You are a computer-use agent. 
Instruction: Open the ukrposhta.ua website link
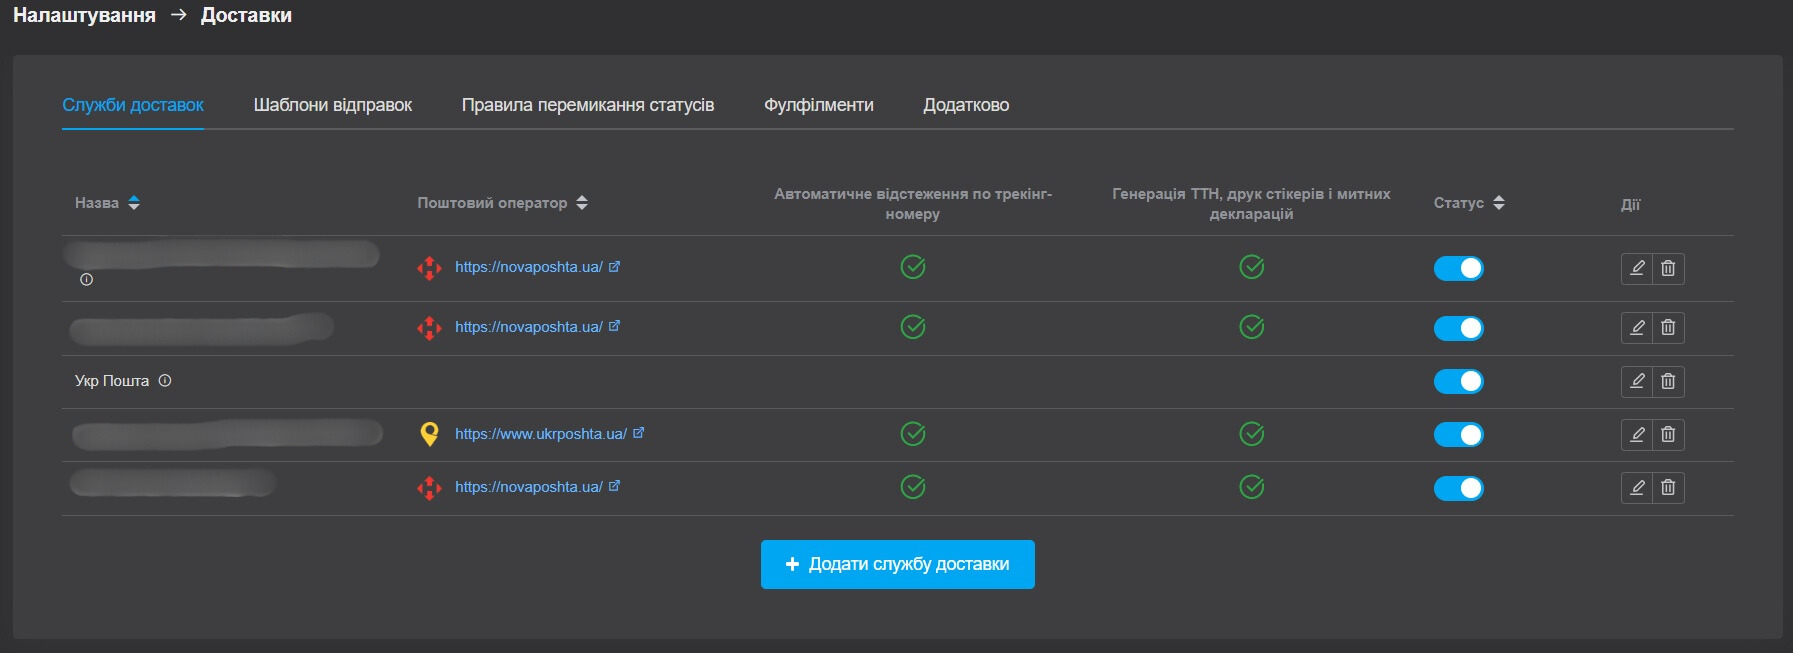click(540, 434)
